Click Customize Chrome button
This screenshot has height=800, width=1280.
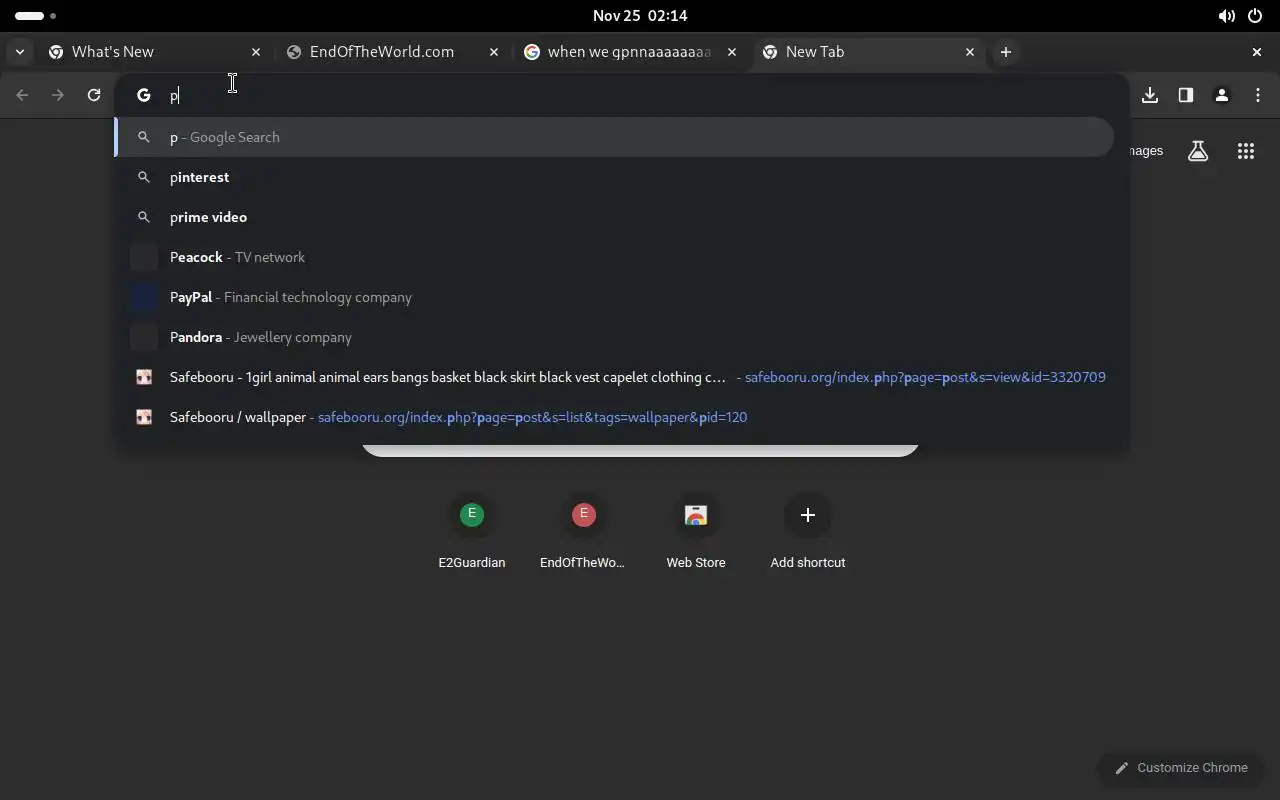click(1181, 768)
